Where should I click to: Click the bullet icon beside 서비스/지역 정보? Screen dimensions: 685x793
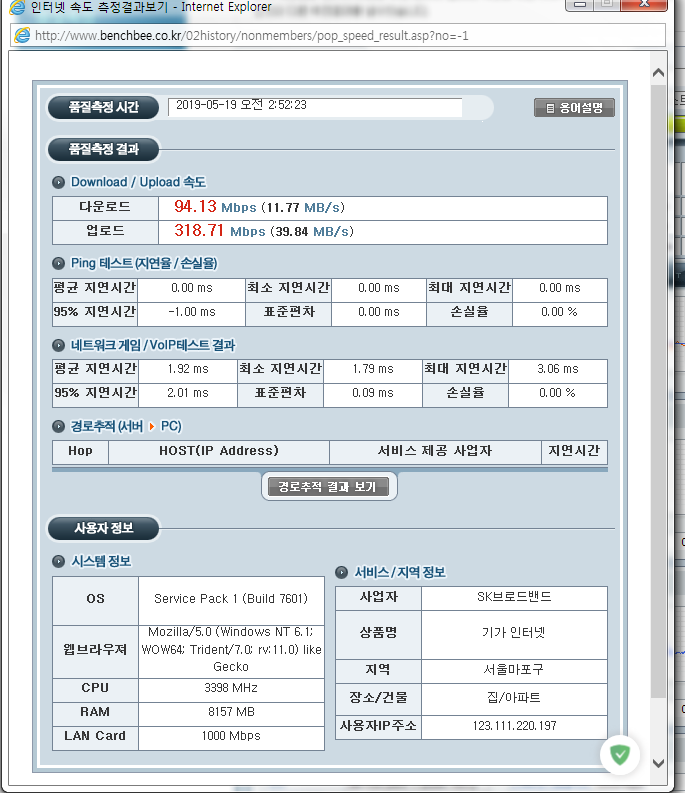(342, 572)
